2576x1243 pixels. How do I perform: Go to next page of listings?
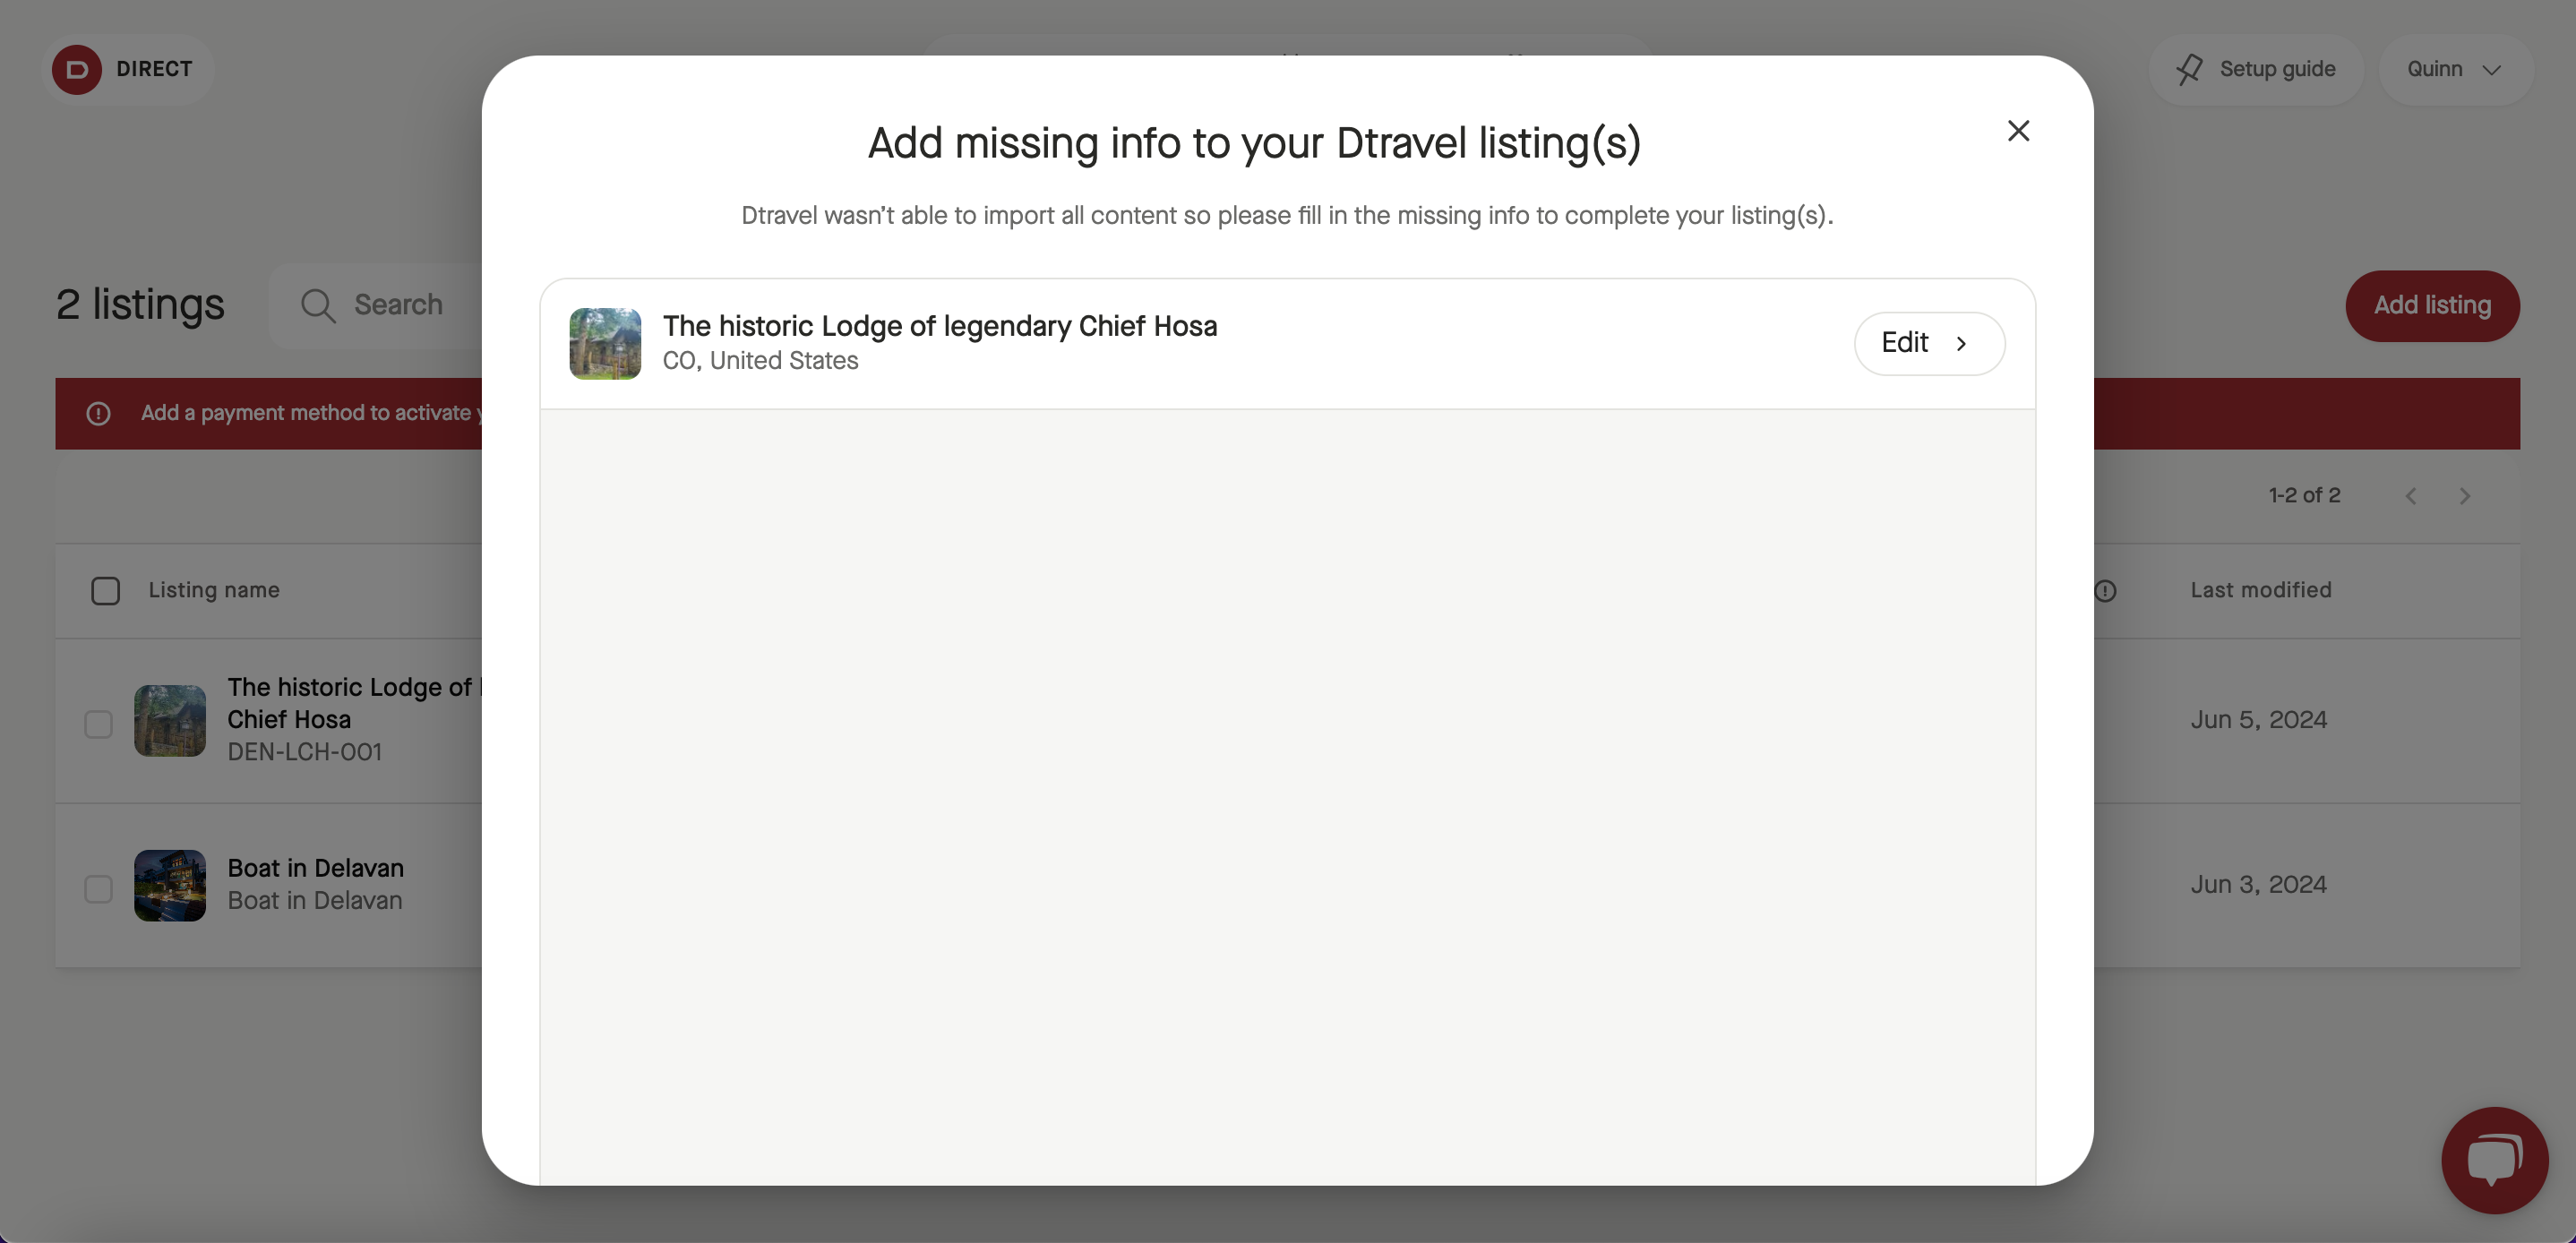pos(2465,496)
